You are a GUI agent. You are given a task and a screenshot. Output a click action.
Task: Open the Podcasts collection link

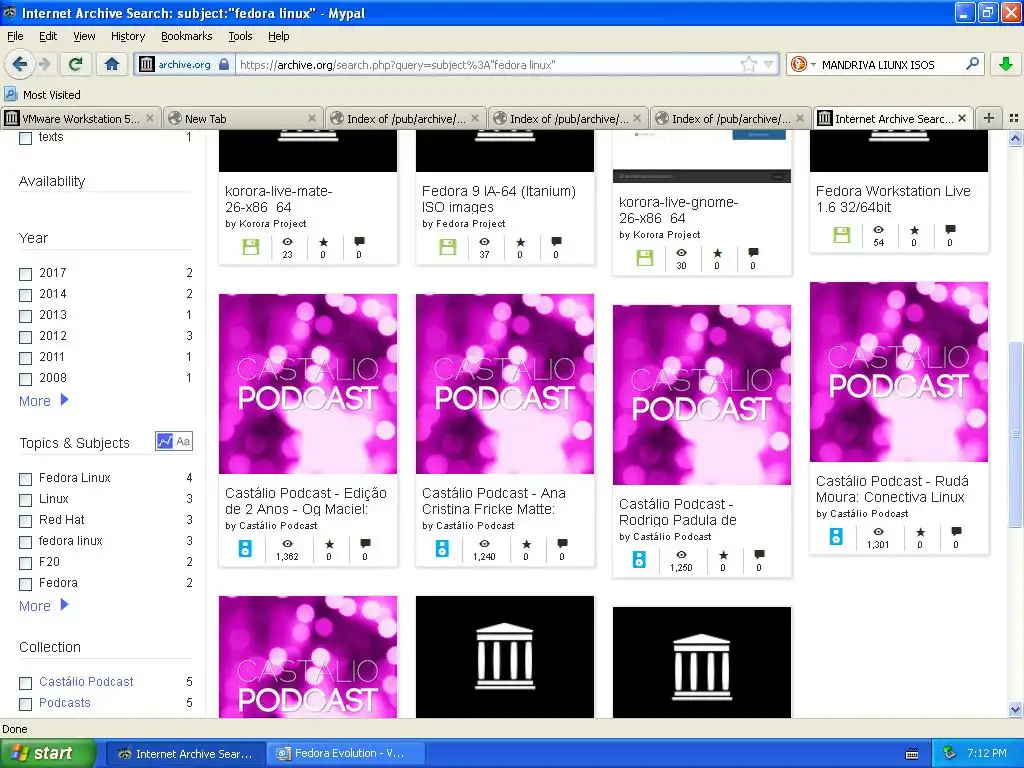click(x=65, y=703)
